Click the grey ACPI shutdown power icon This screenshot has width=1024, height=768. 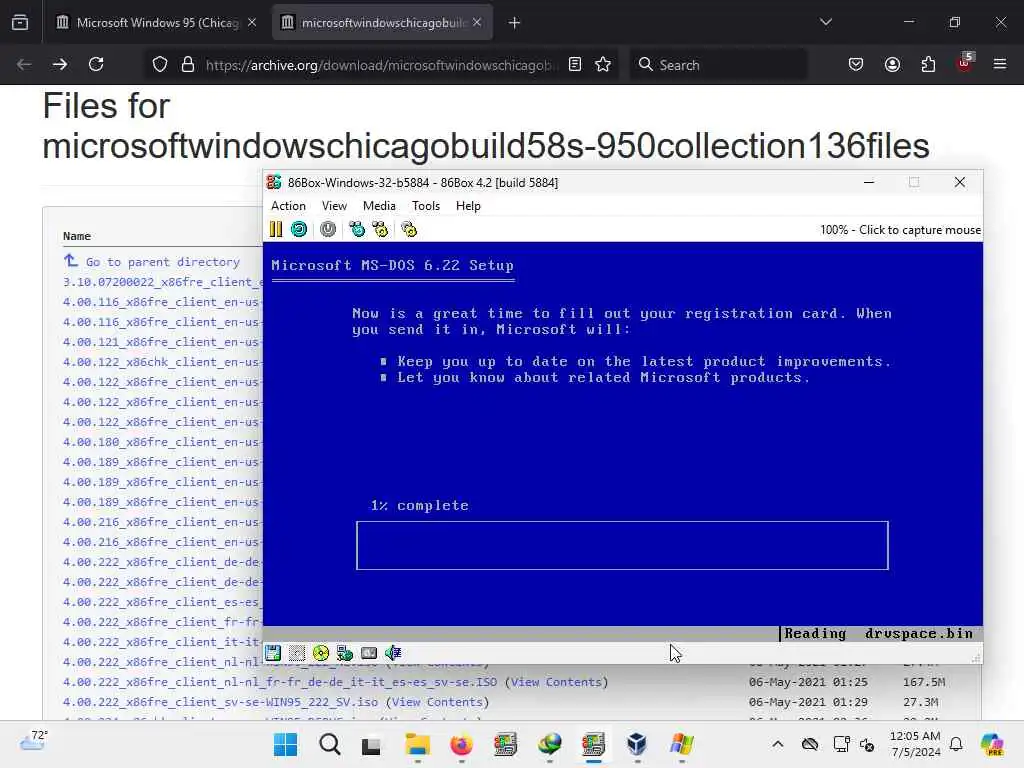click(x=328, y=229)
